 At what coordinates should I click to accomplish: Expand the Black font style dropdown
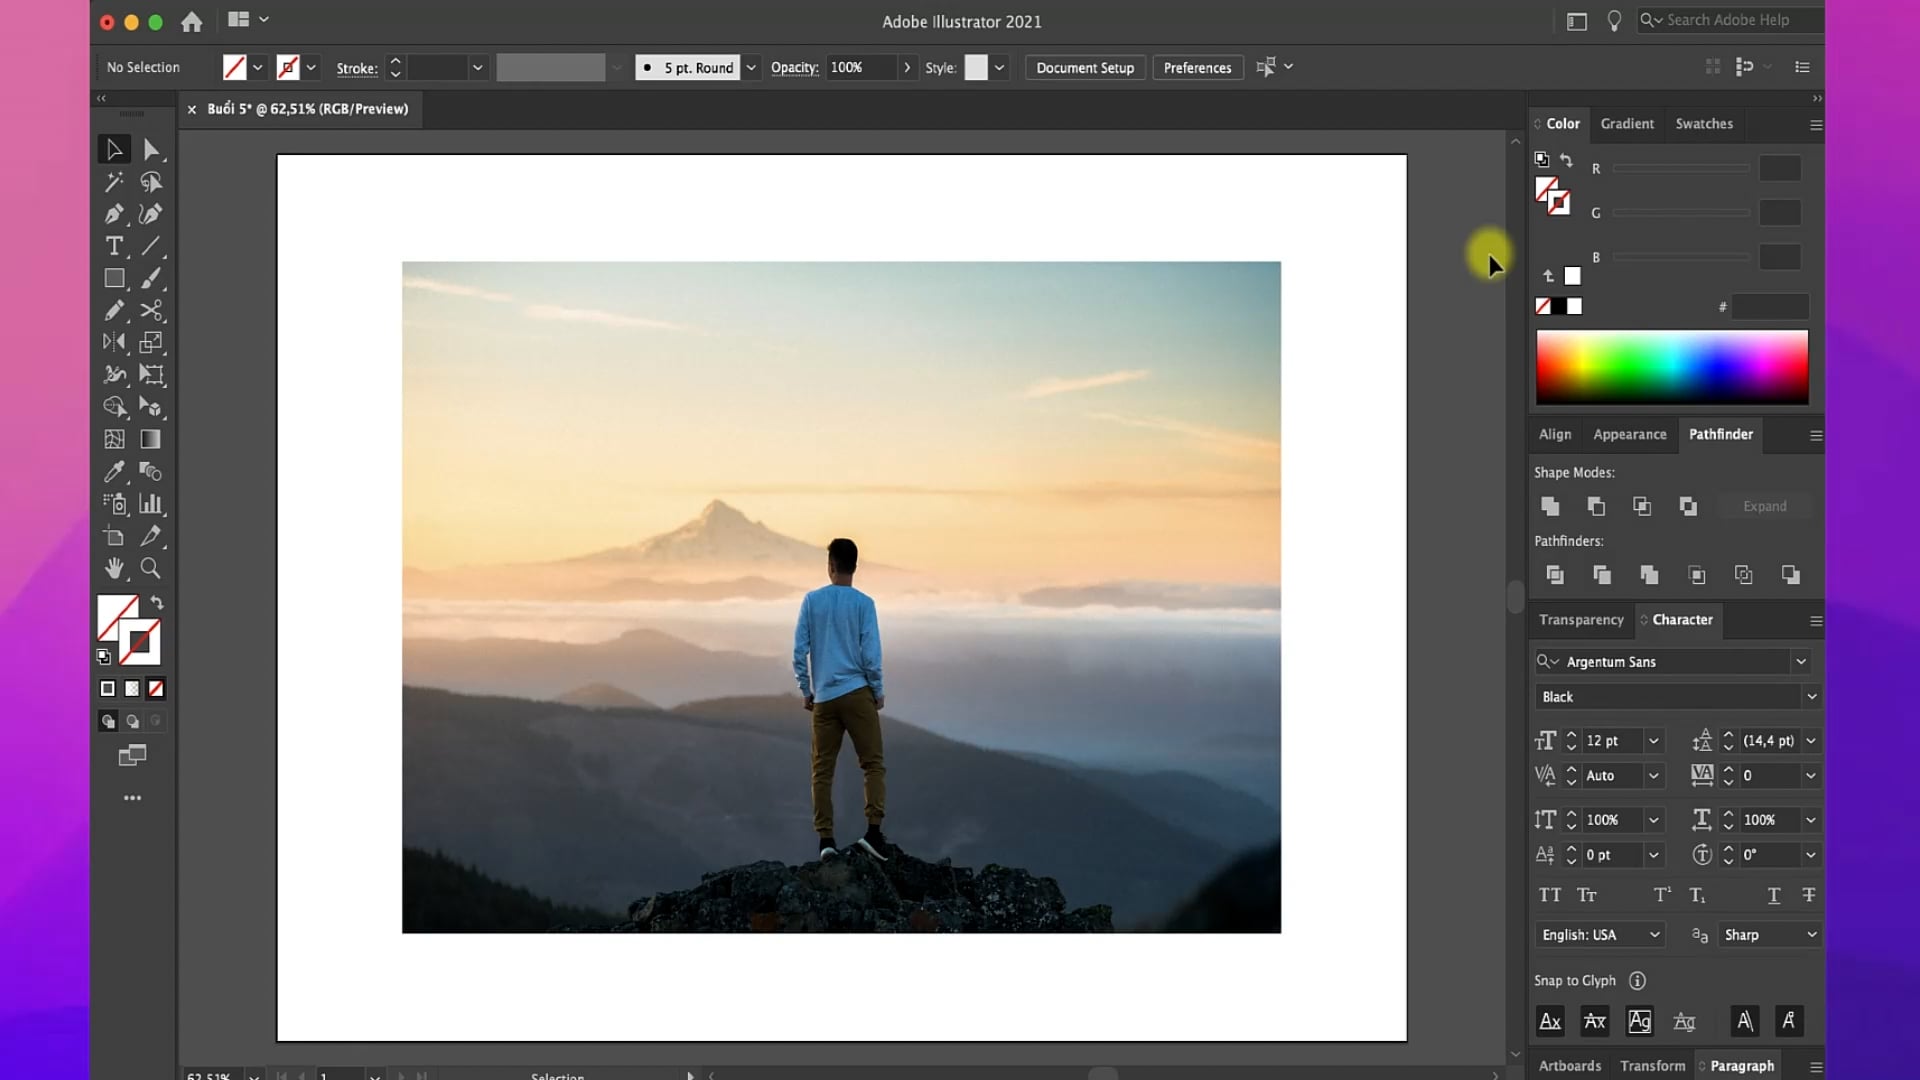(1811, 696)
